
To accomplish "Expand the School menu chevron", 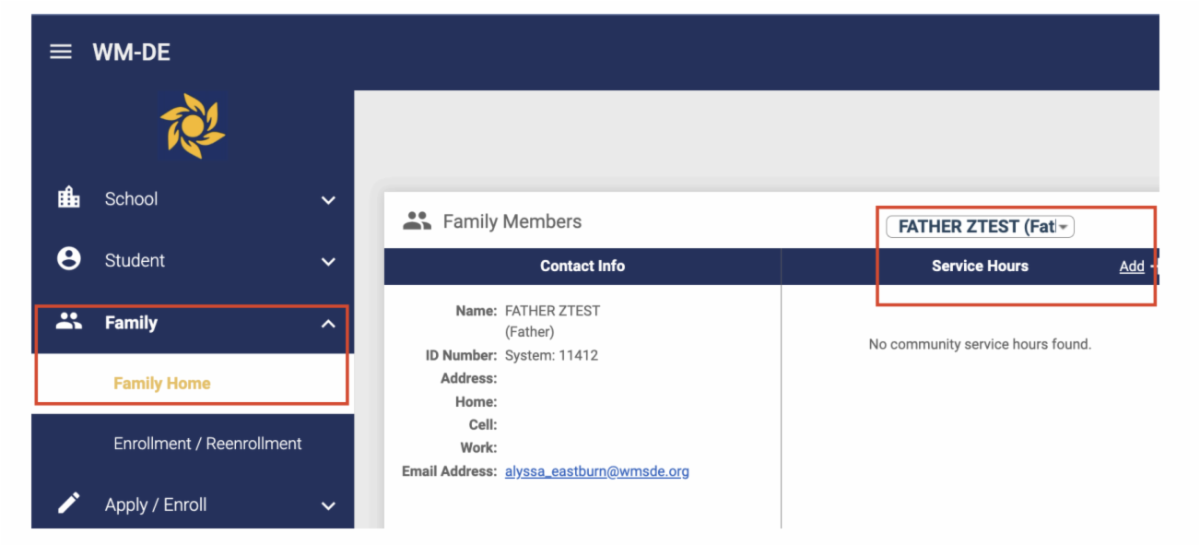I will [x=328, y=200].
